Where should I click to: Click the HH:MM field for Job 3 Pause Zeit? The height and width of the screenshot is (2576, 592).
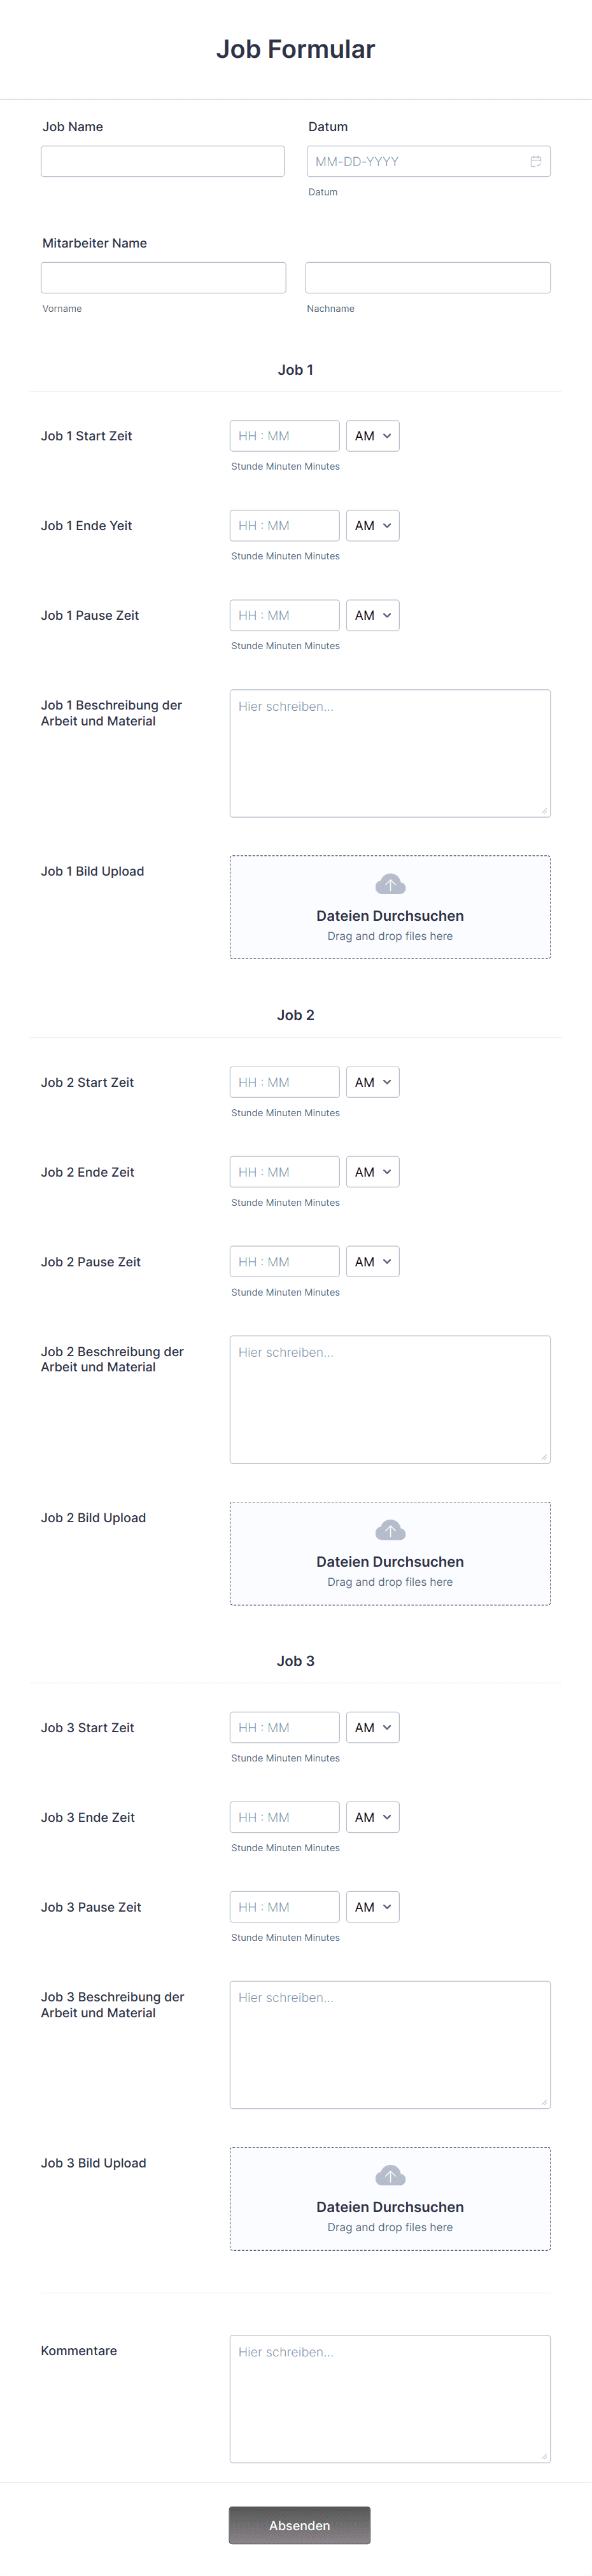(x=284, y=1906)
